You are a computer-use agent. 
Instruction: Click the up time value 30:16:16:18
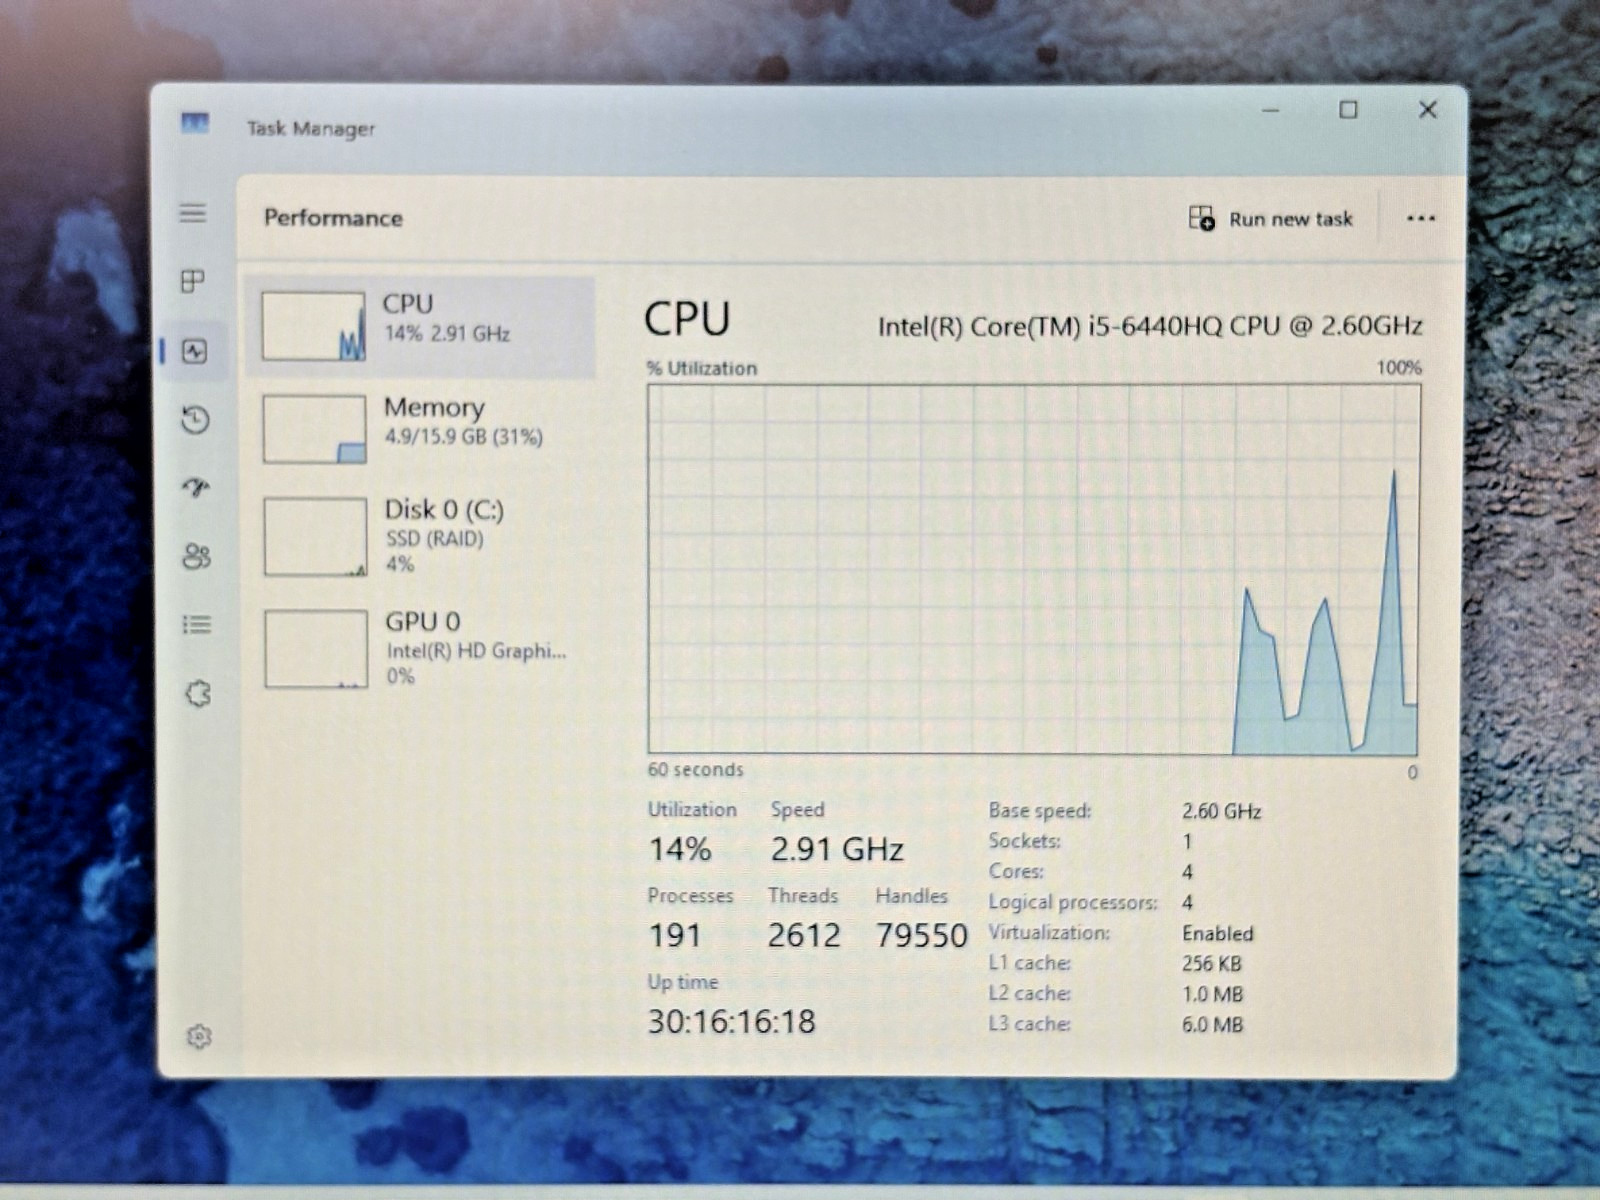pyautogui.click(x=732, y=1022)
